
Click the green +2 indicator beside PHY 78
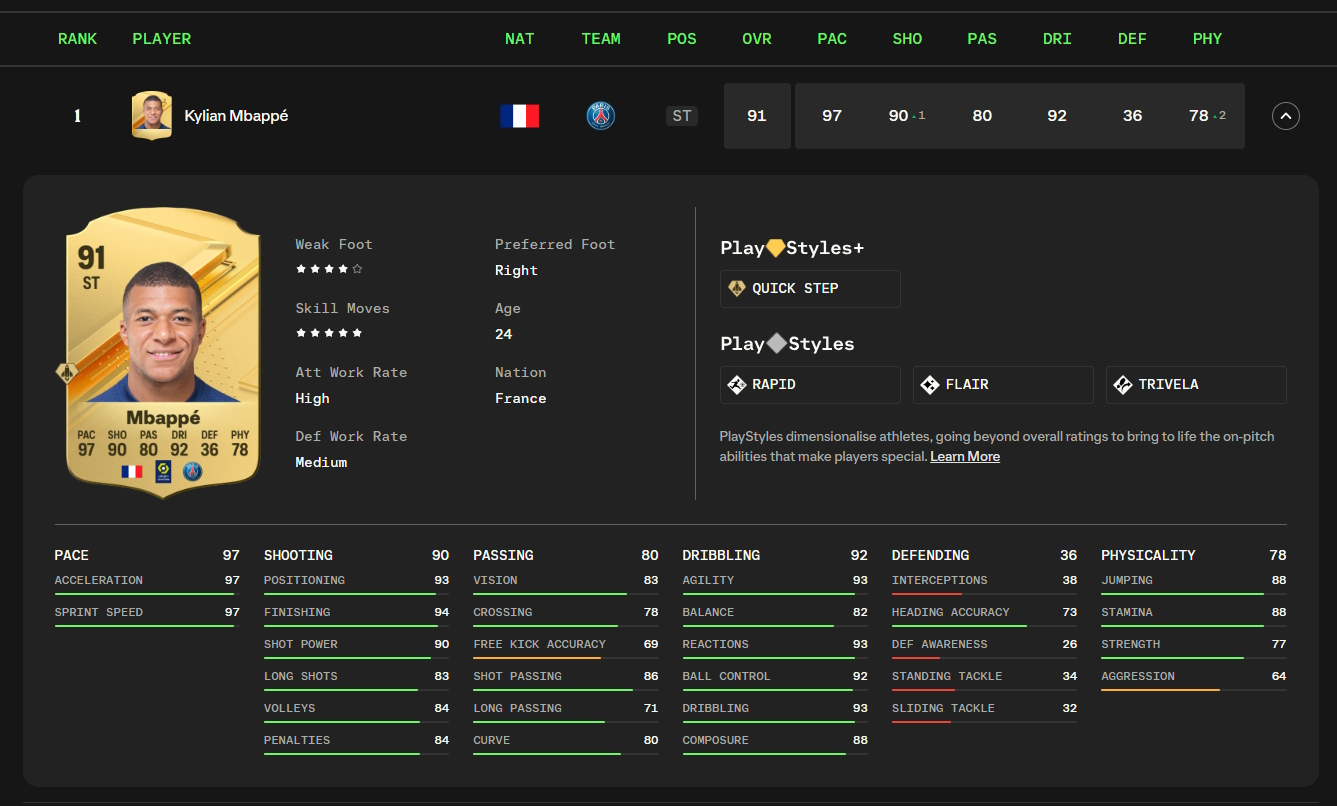1220,116
